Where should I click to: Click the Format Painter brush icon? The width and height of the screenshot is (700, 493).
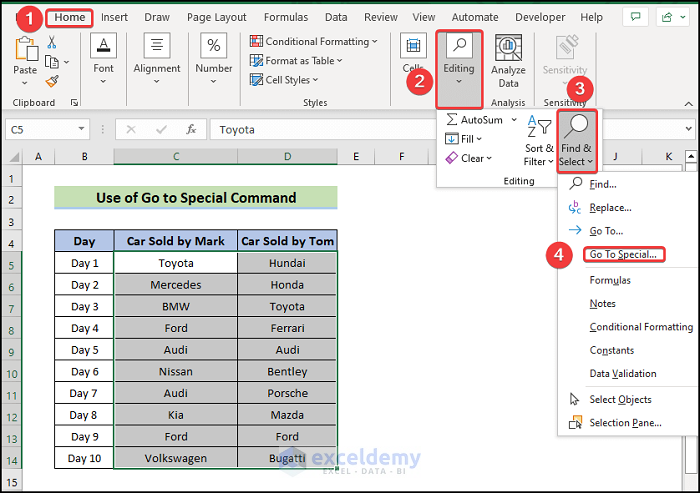click(x=52, y=81)
